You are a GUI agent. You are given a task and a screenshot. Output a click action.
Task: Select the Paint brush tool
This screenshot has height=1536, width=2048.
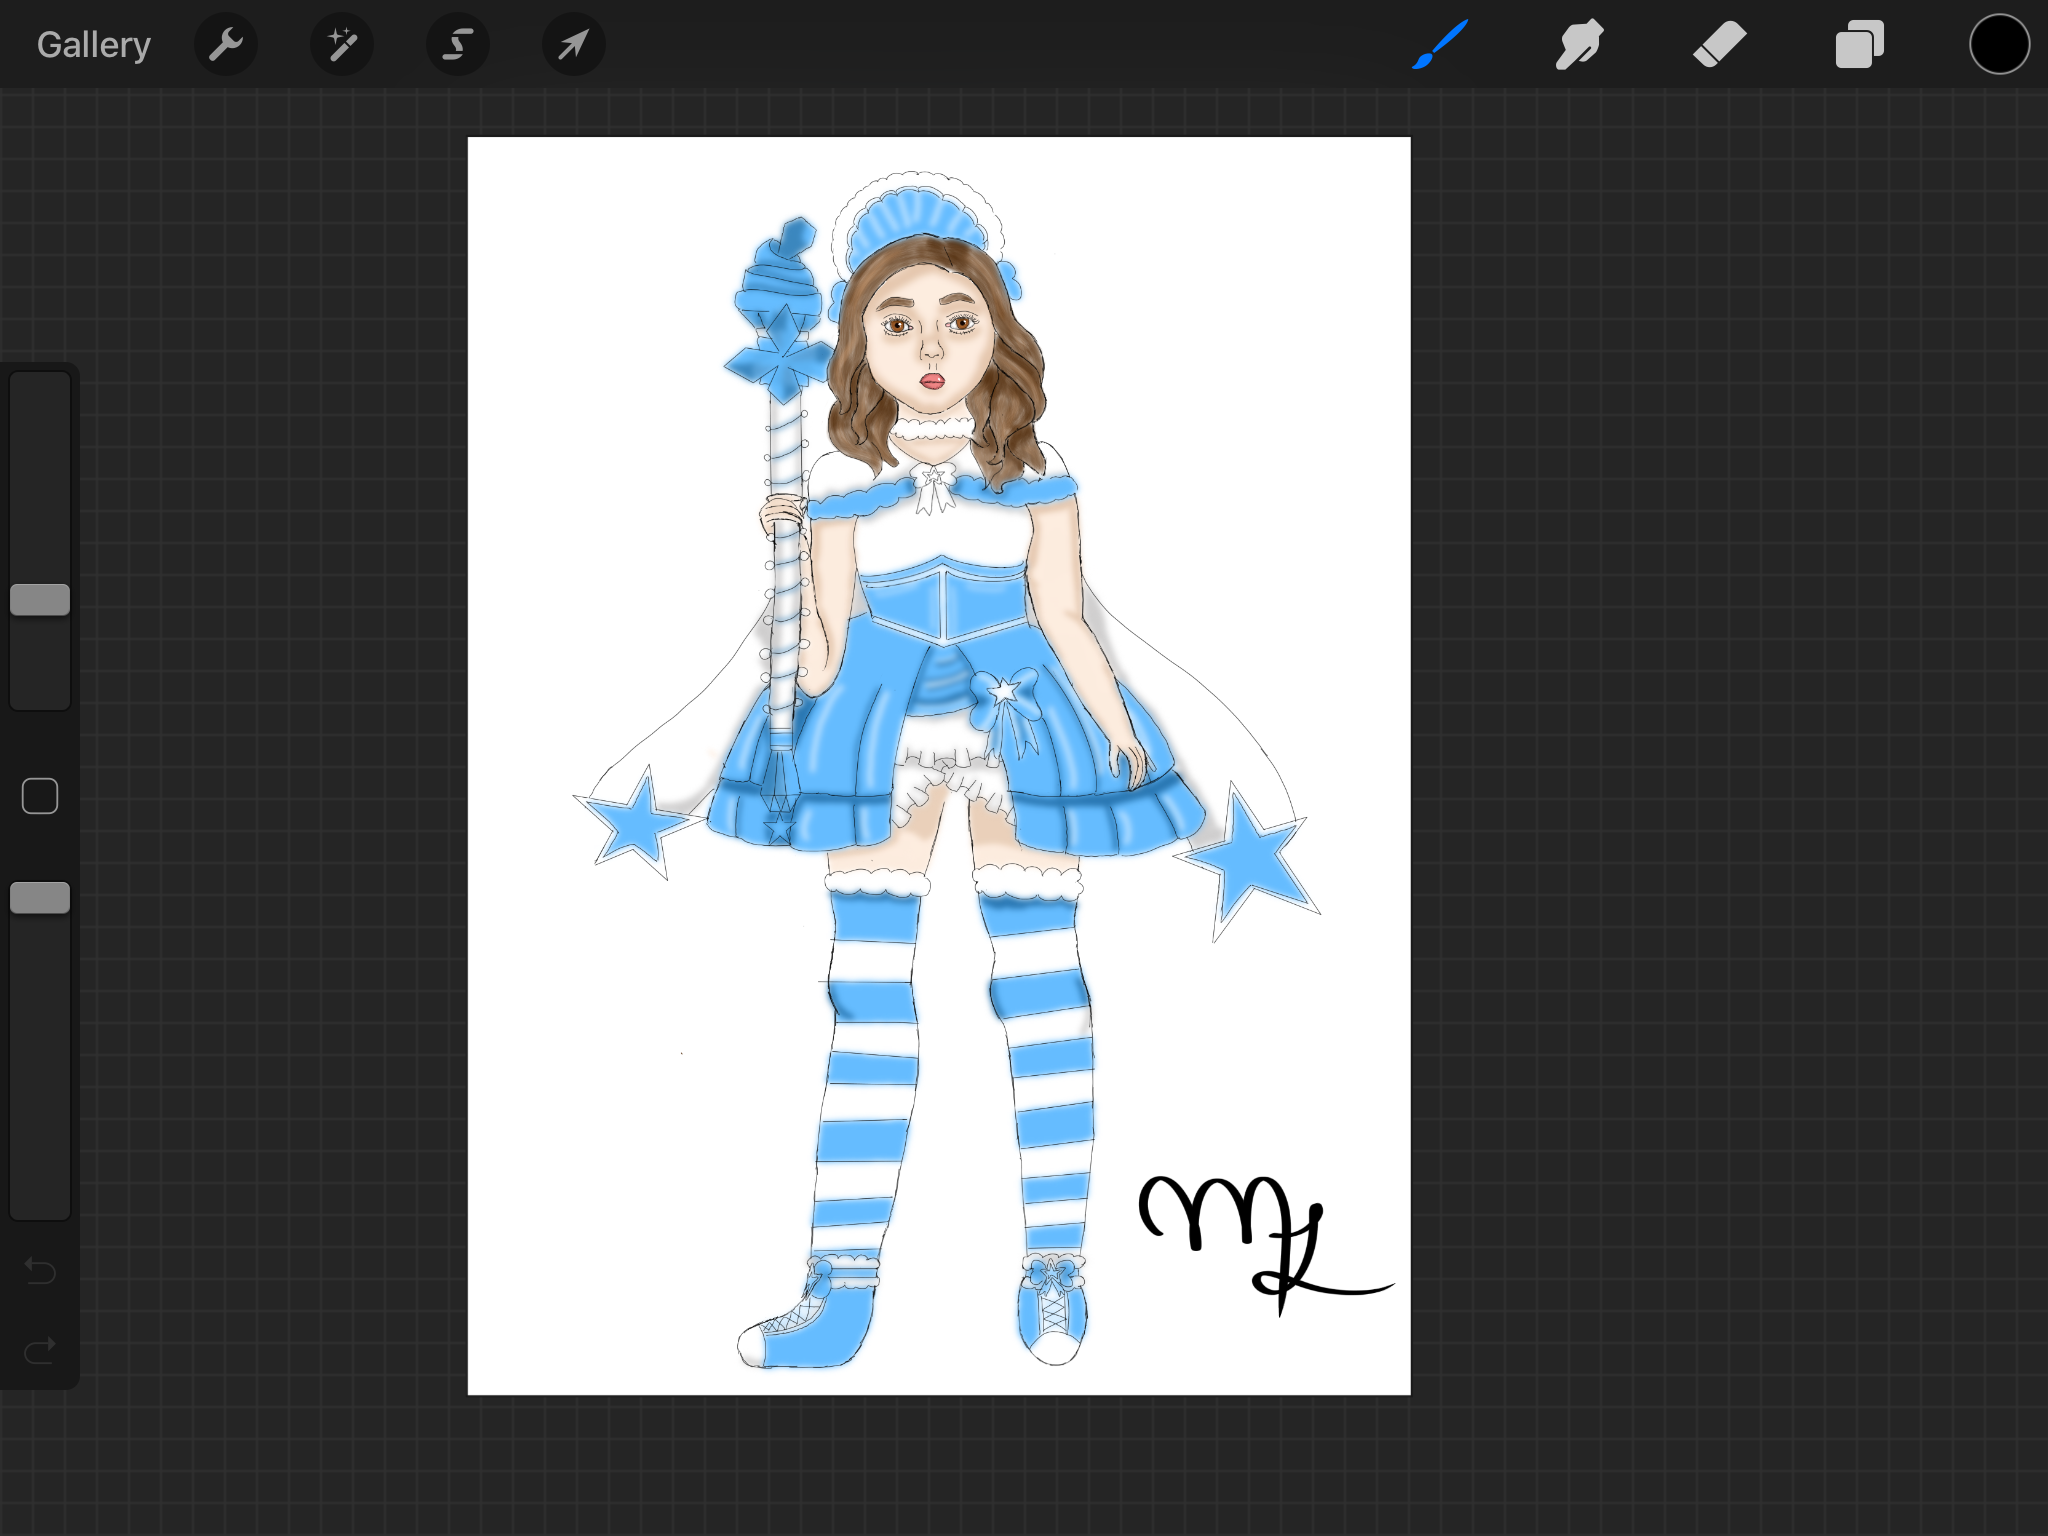[1440, 45]
